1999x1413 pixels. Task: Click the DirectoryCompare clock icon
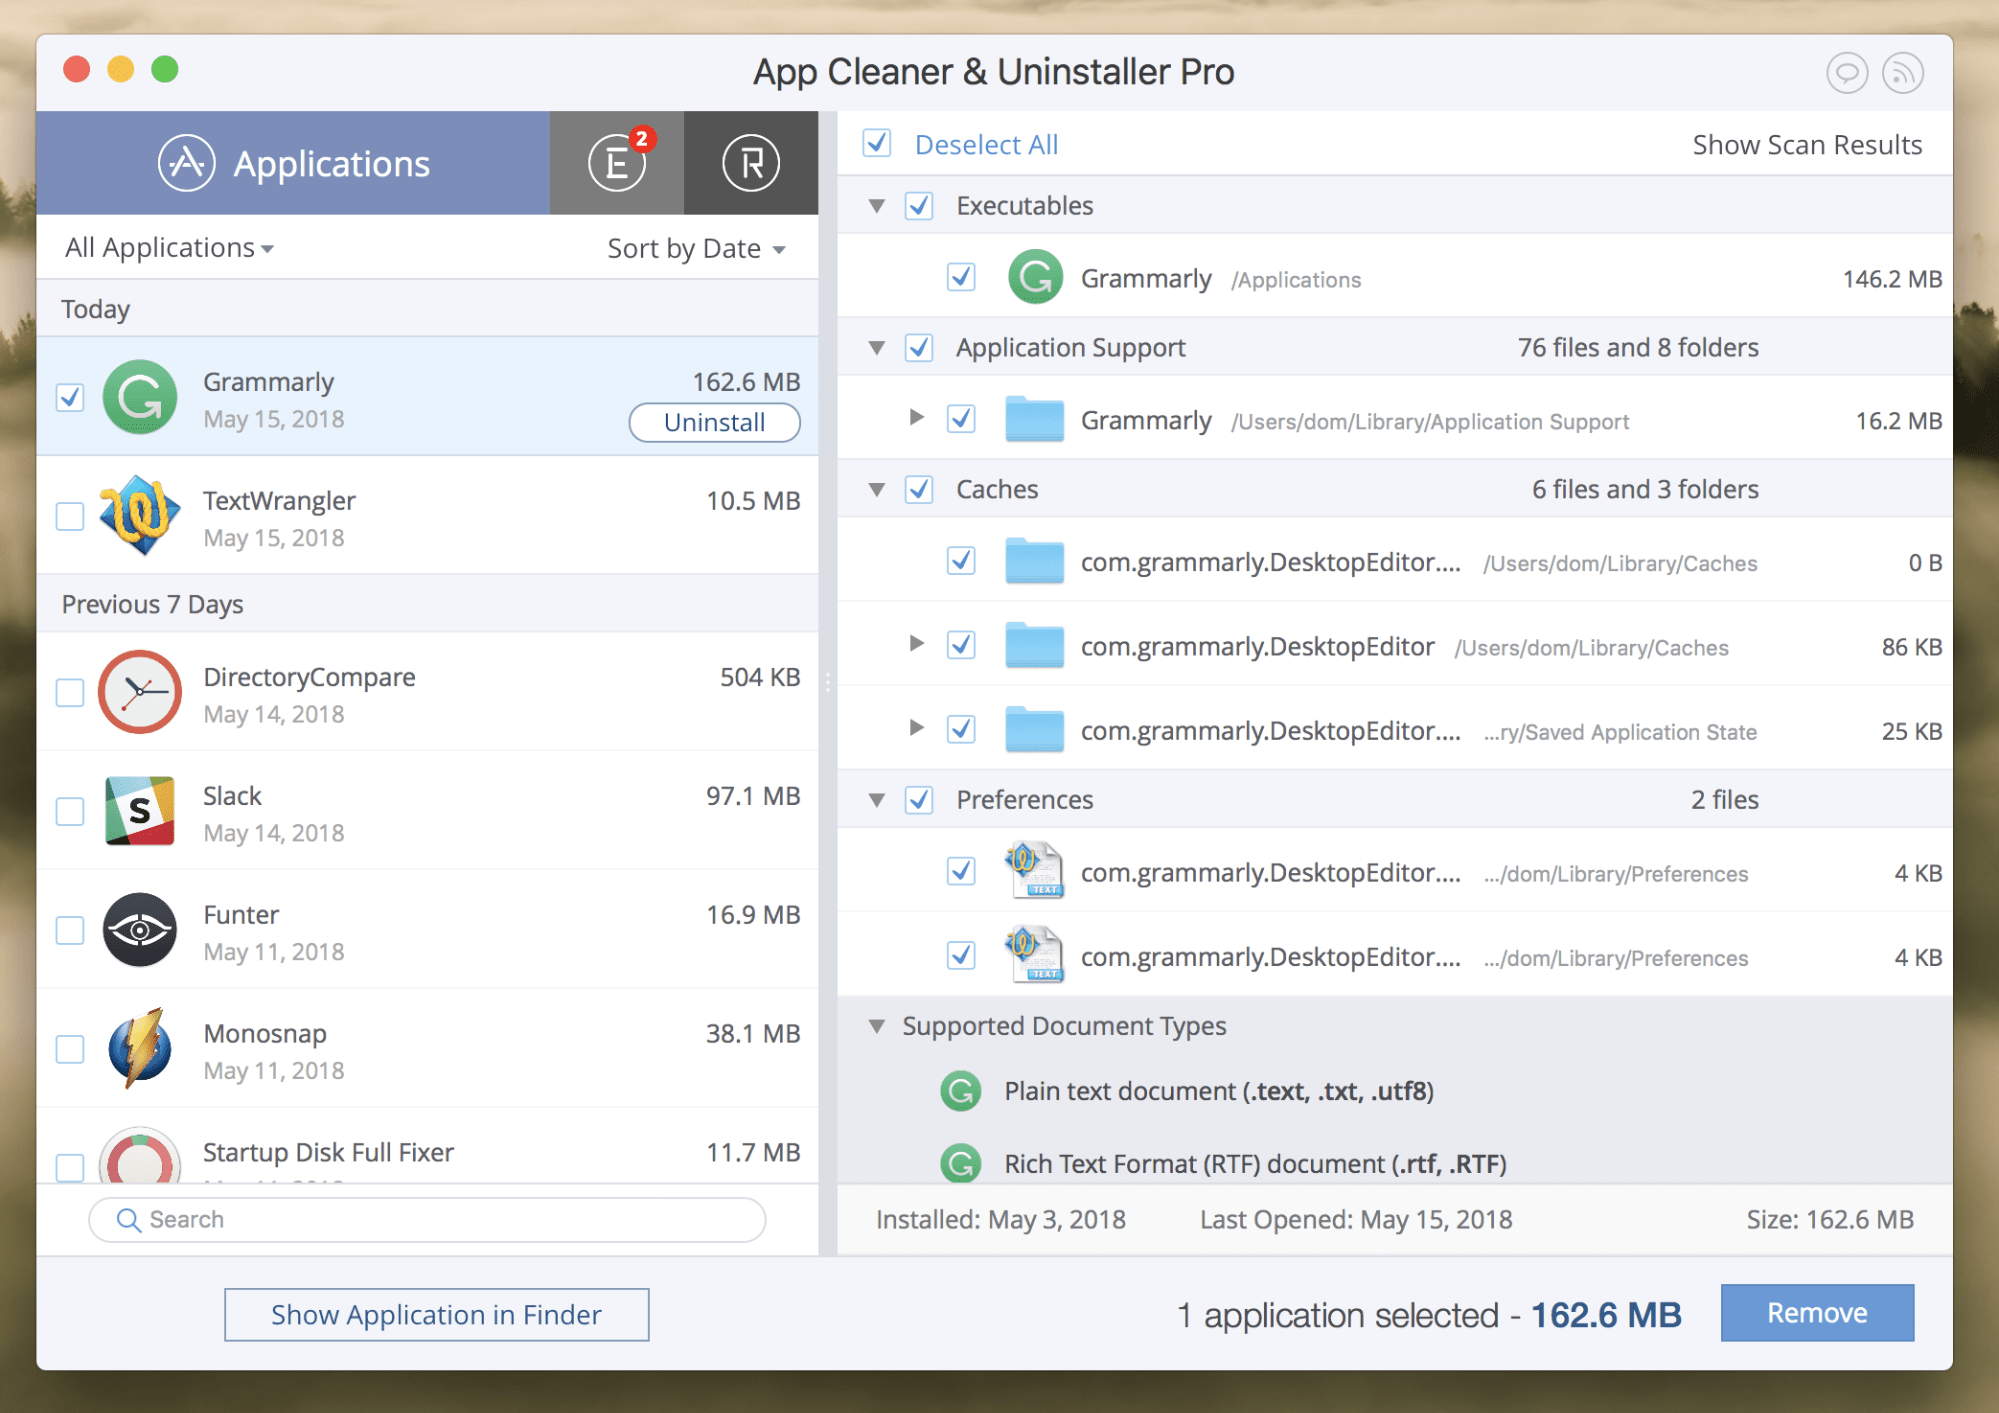140,692
